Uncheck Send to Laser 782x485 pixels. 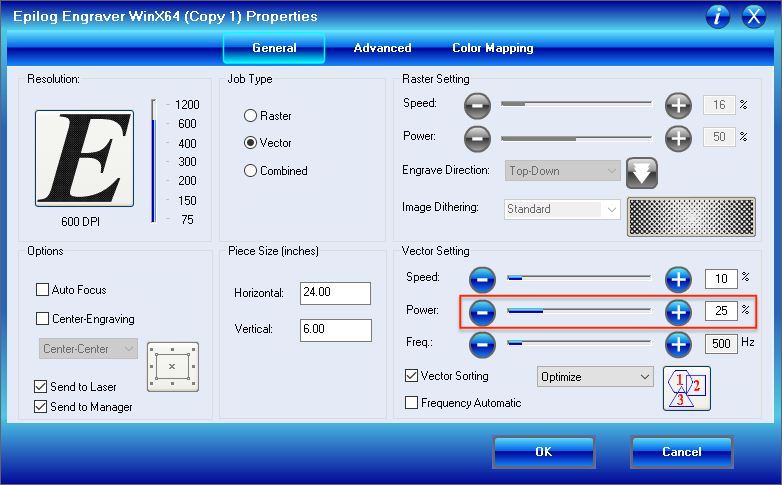[40, 387]
